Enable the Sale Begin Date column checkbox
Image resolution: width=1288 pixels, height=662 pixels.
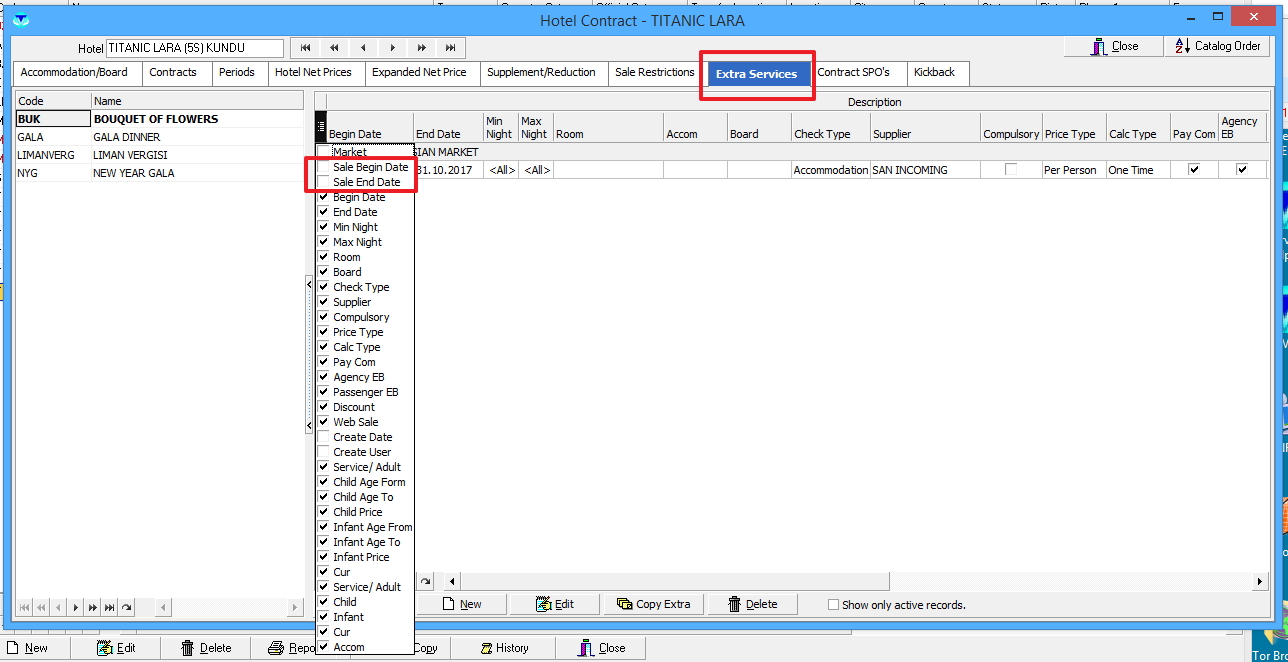[x=323, y=168]
